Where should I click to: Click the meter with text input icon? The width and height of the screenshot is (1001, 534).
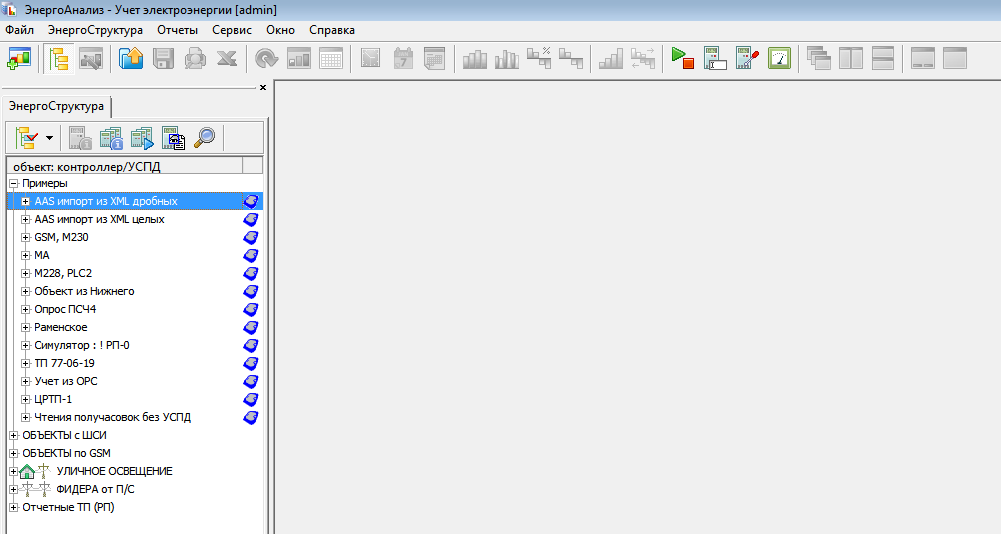click(x=714, y=59)
